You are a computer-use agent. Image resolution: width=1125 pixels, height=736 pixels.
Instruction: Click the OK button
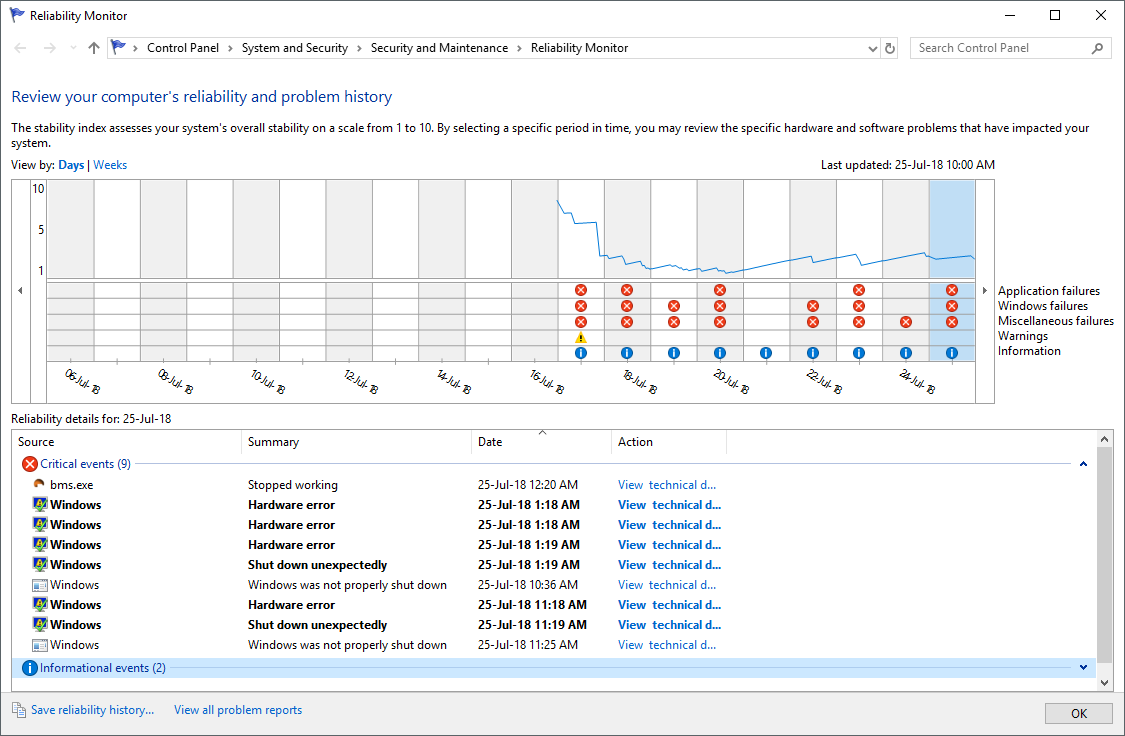click(x=1078, y=714)
